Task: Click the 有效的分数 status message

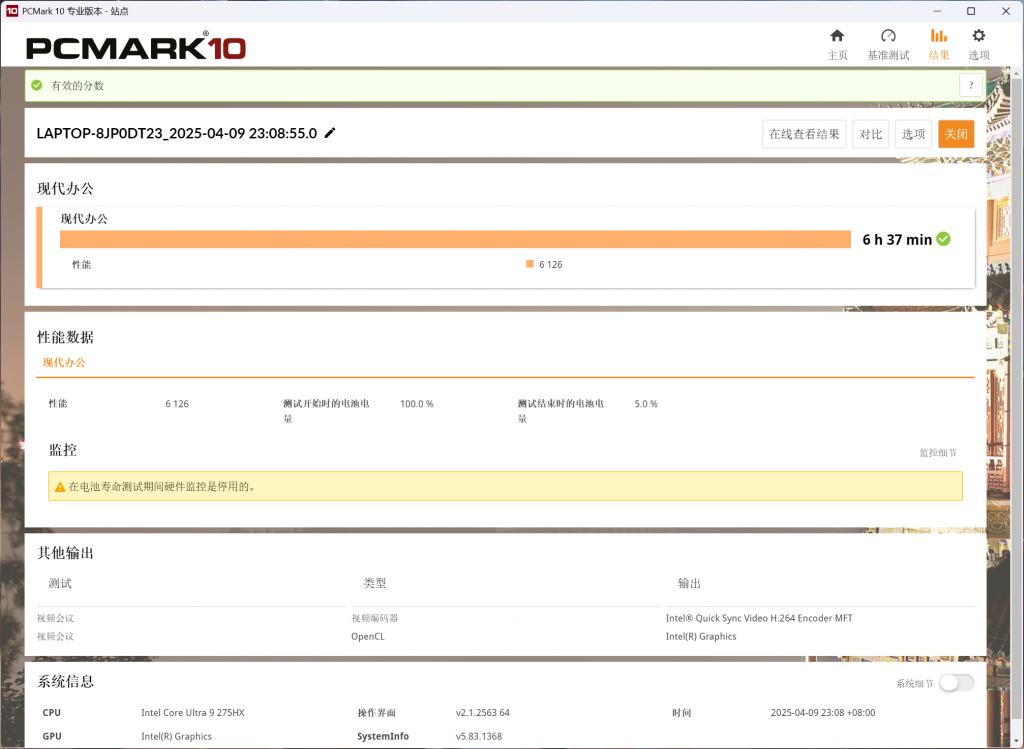Action: point(77,86)
